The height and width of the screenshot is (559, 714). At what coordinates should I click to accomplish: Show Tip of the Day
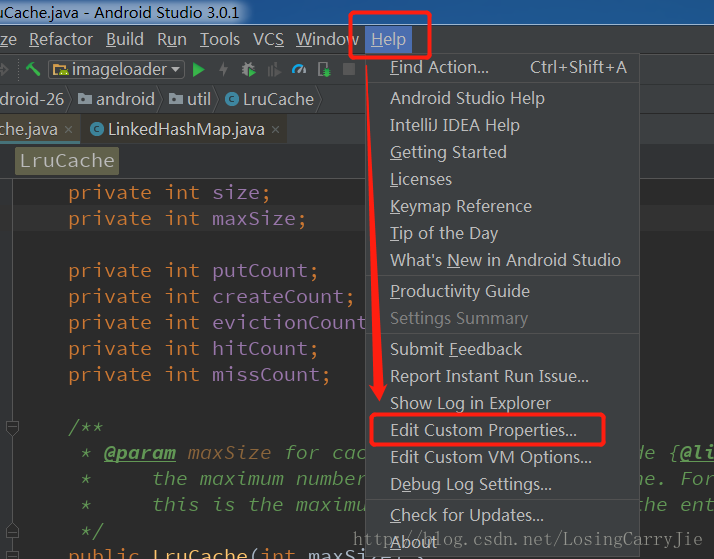coord(503,233)
